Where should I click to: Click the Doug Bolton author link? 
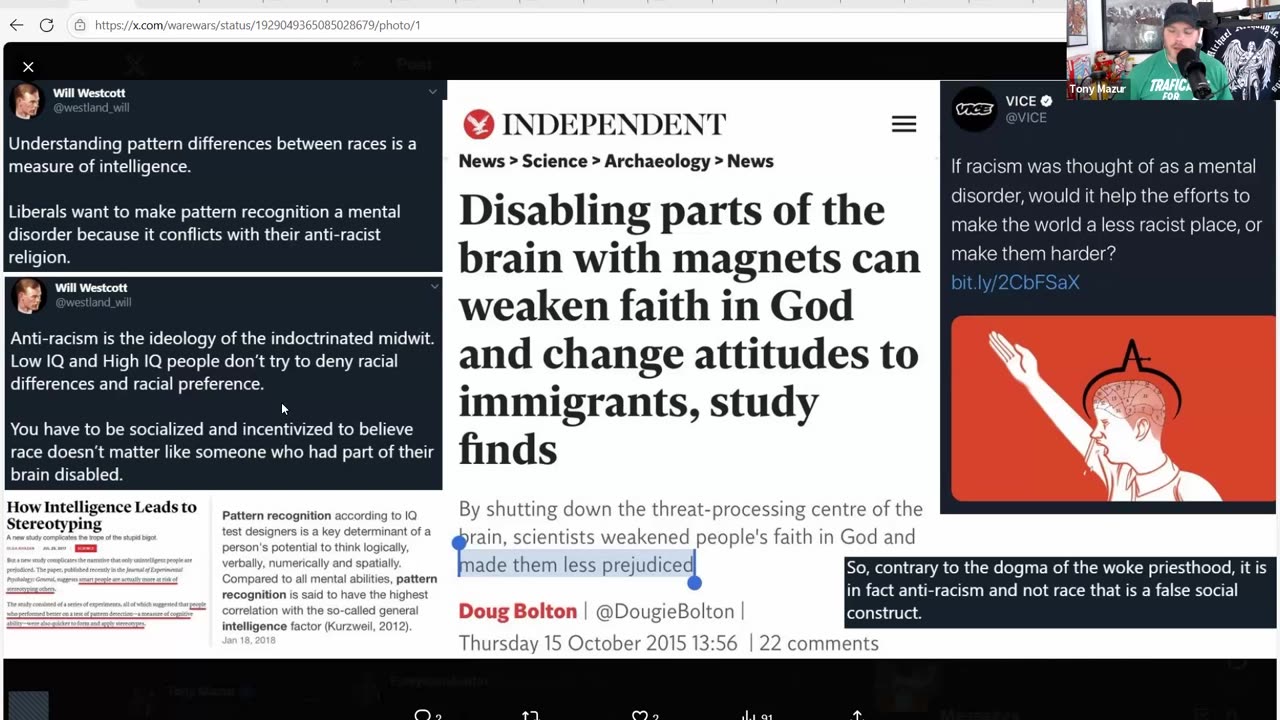[x=518, y=610]
